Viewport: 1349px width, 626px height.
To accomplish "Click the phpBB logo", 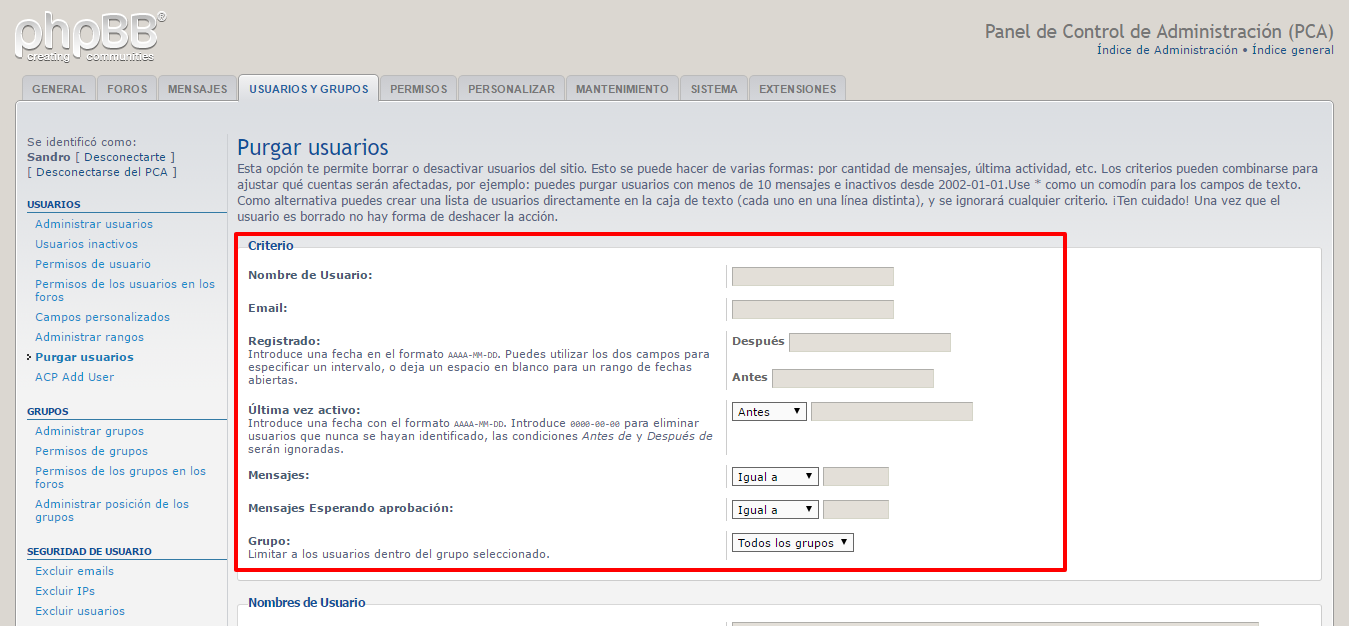I will (90, 37).
